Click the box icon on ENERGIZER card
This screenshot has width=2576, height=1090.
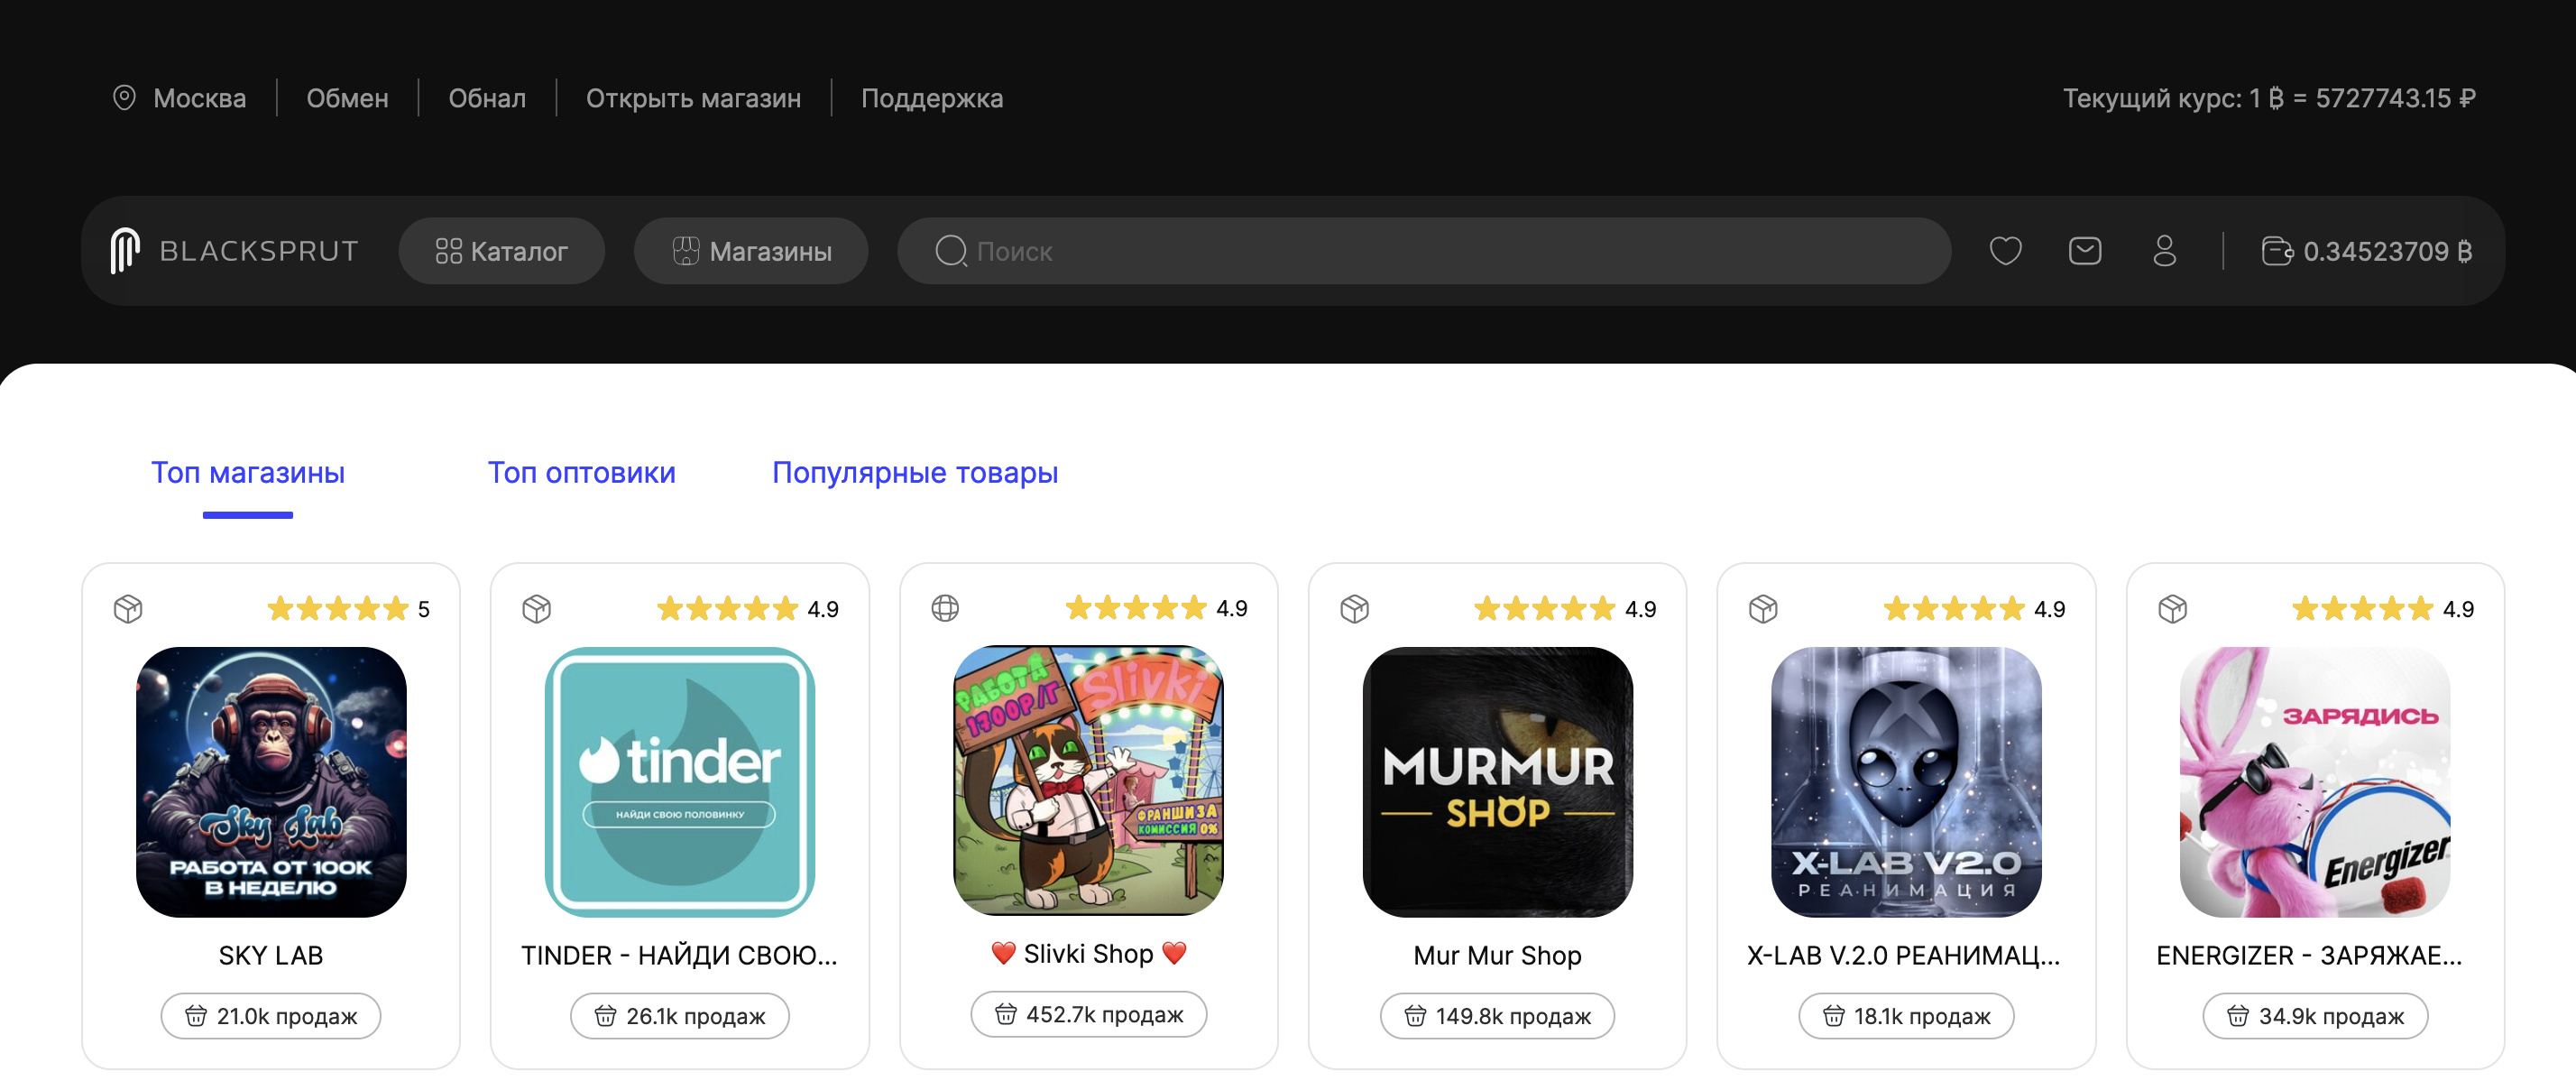pos(2173,608)
